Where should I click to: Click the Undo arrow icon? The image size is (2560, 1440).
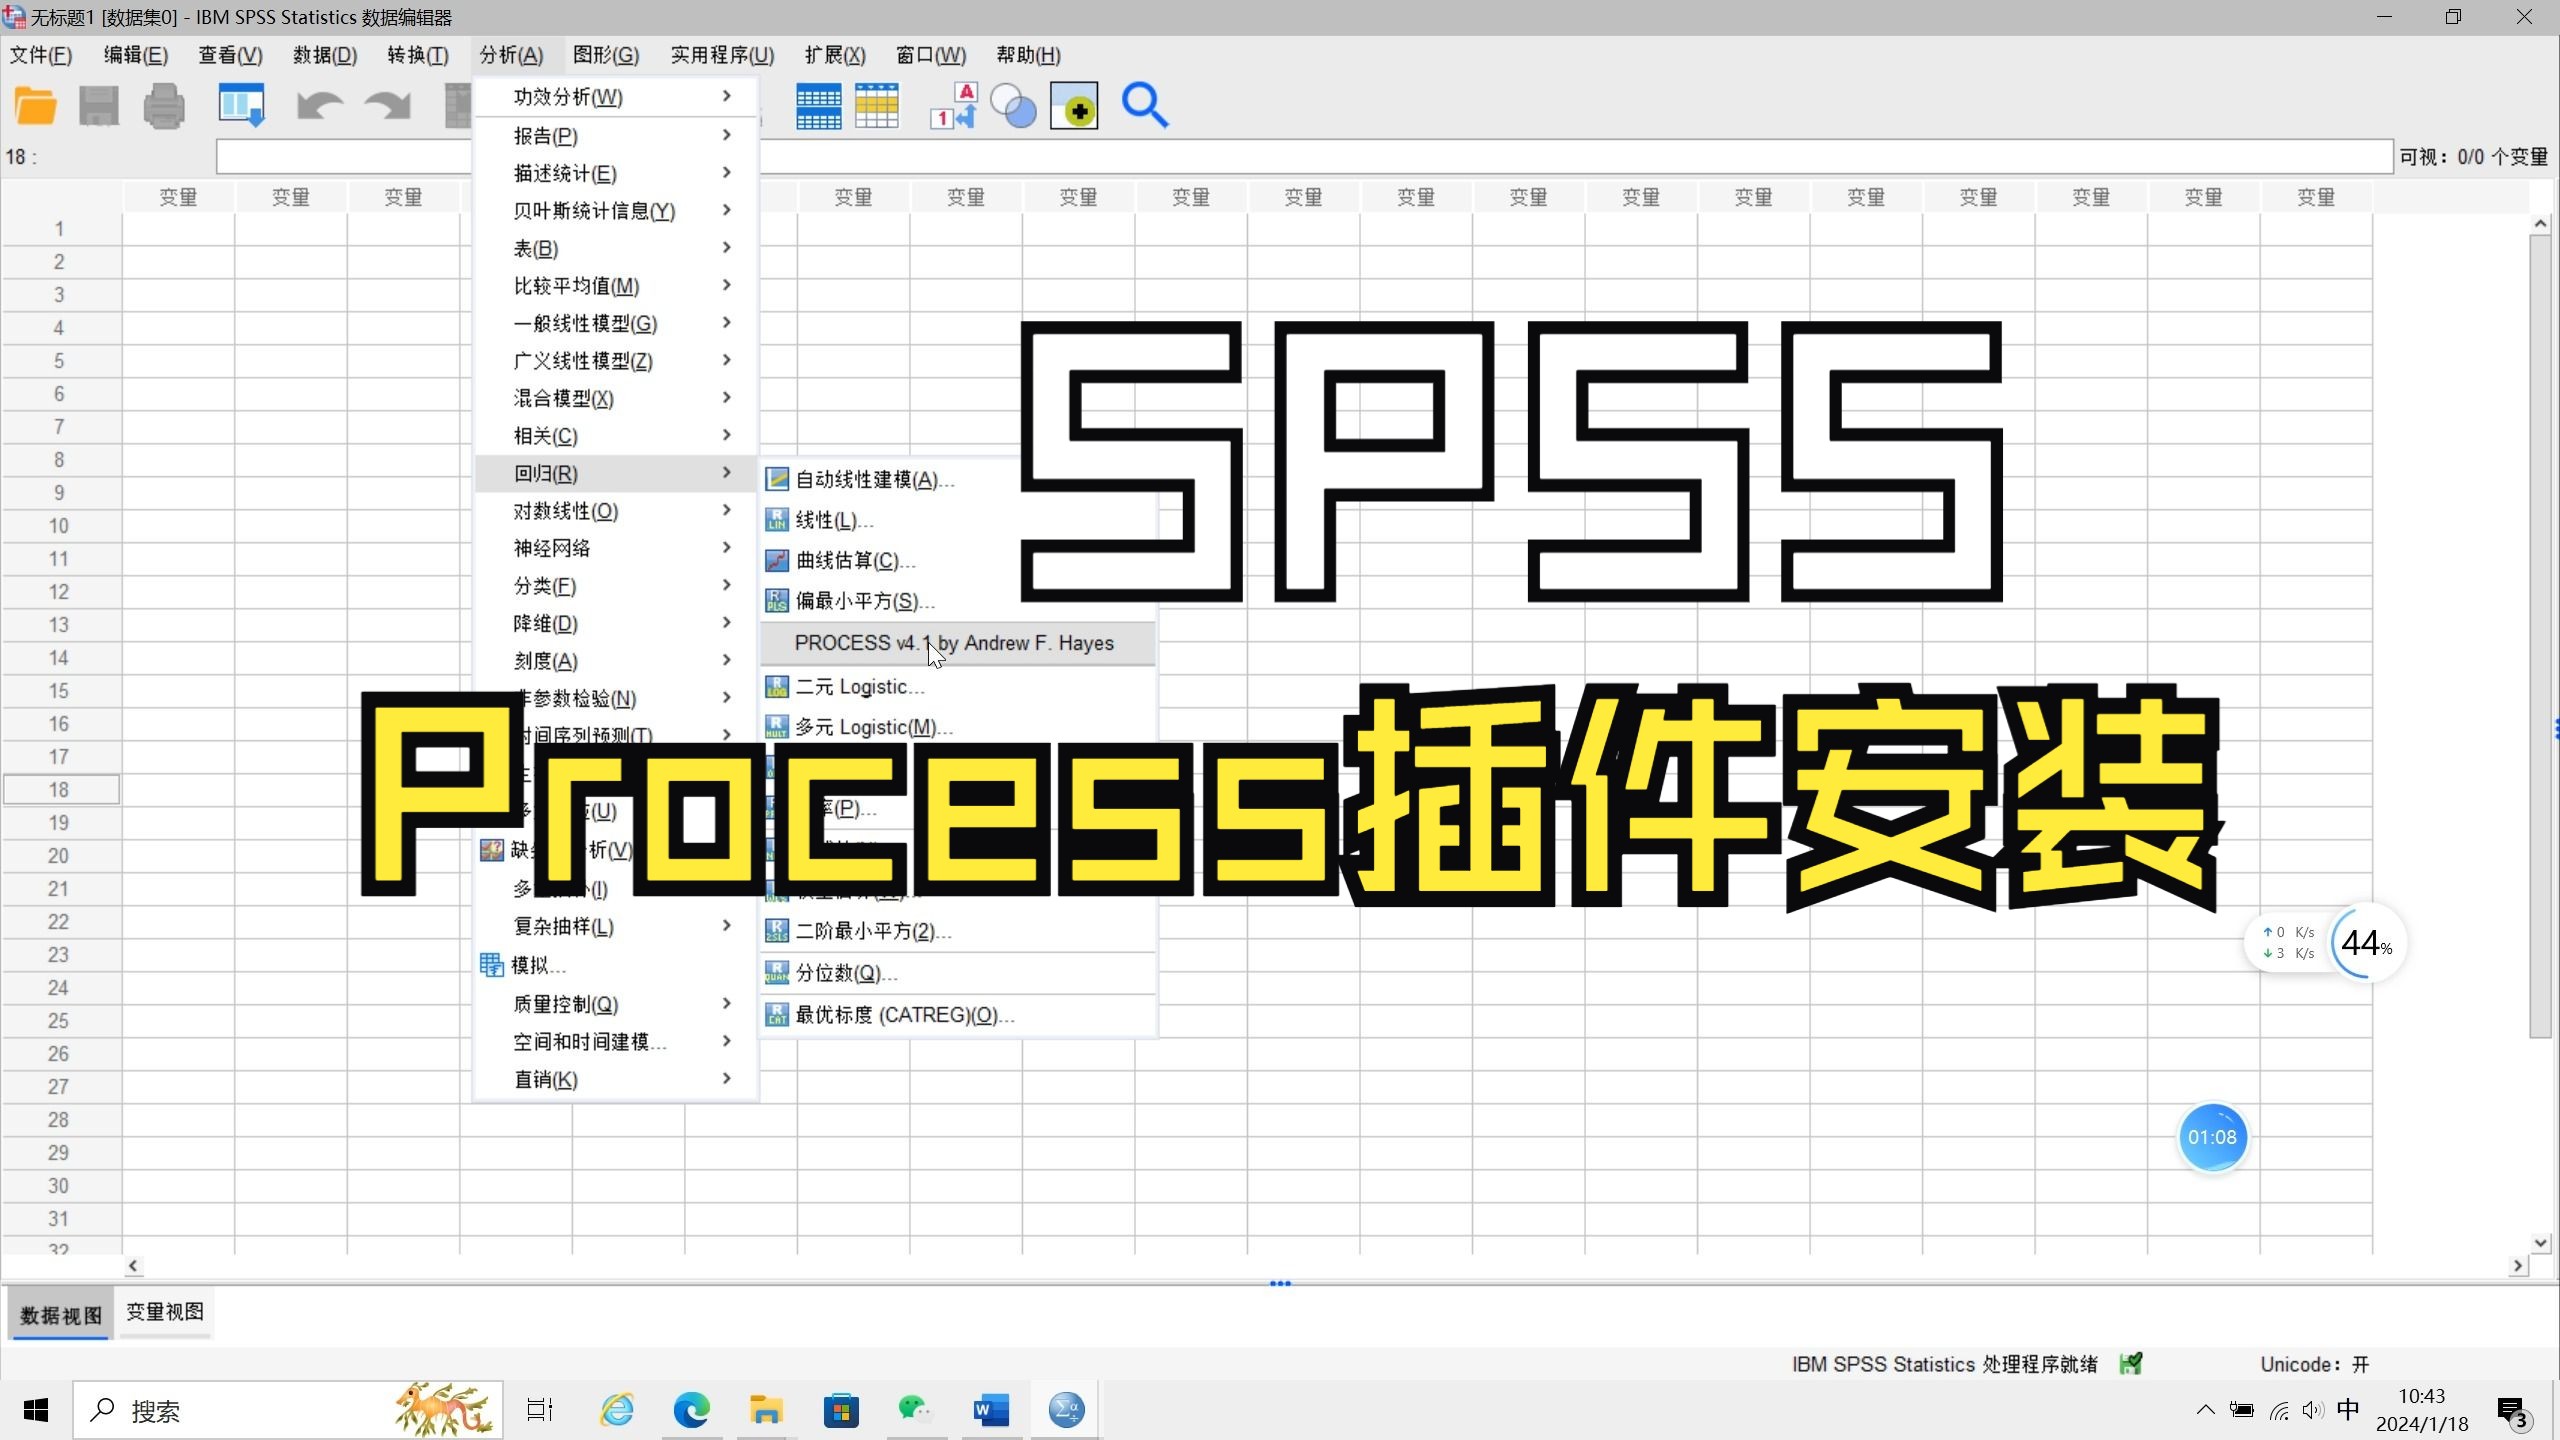click(320, 106)
